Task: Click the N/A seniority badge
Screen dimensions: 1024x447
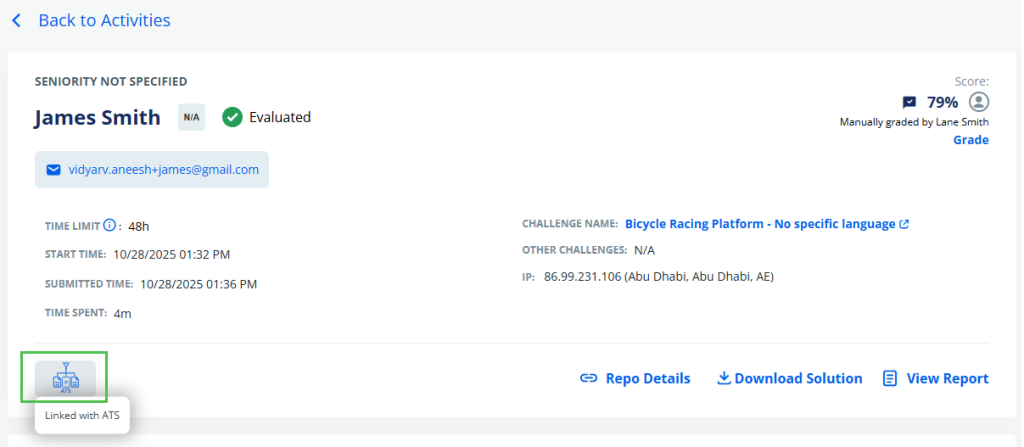Action: coord(191,117)
